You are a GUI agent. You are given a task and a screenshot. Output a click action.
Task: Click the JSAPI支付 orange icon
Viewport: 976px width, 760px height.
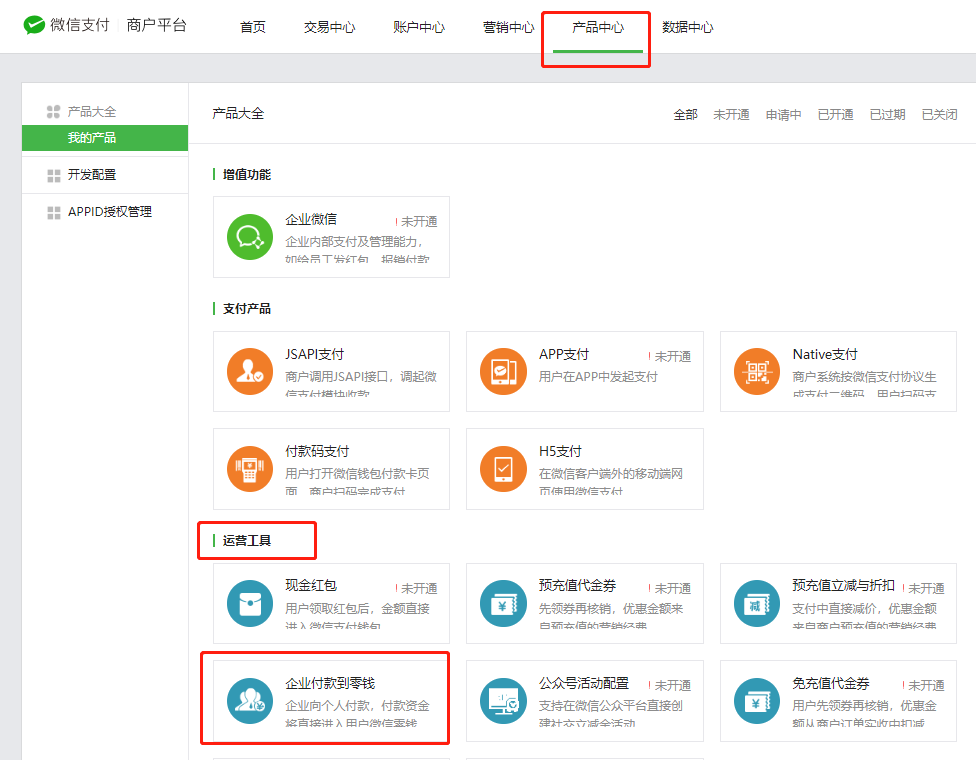pos(250,372)
